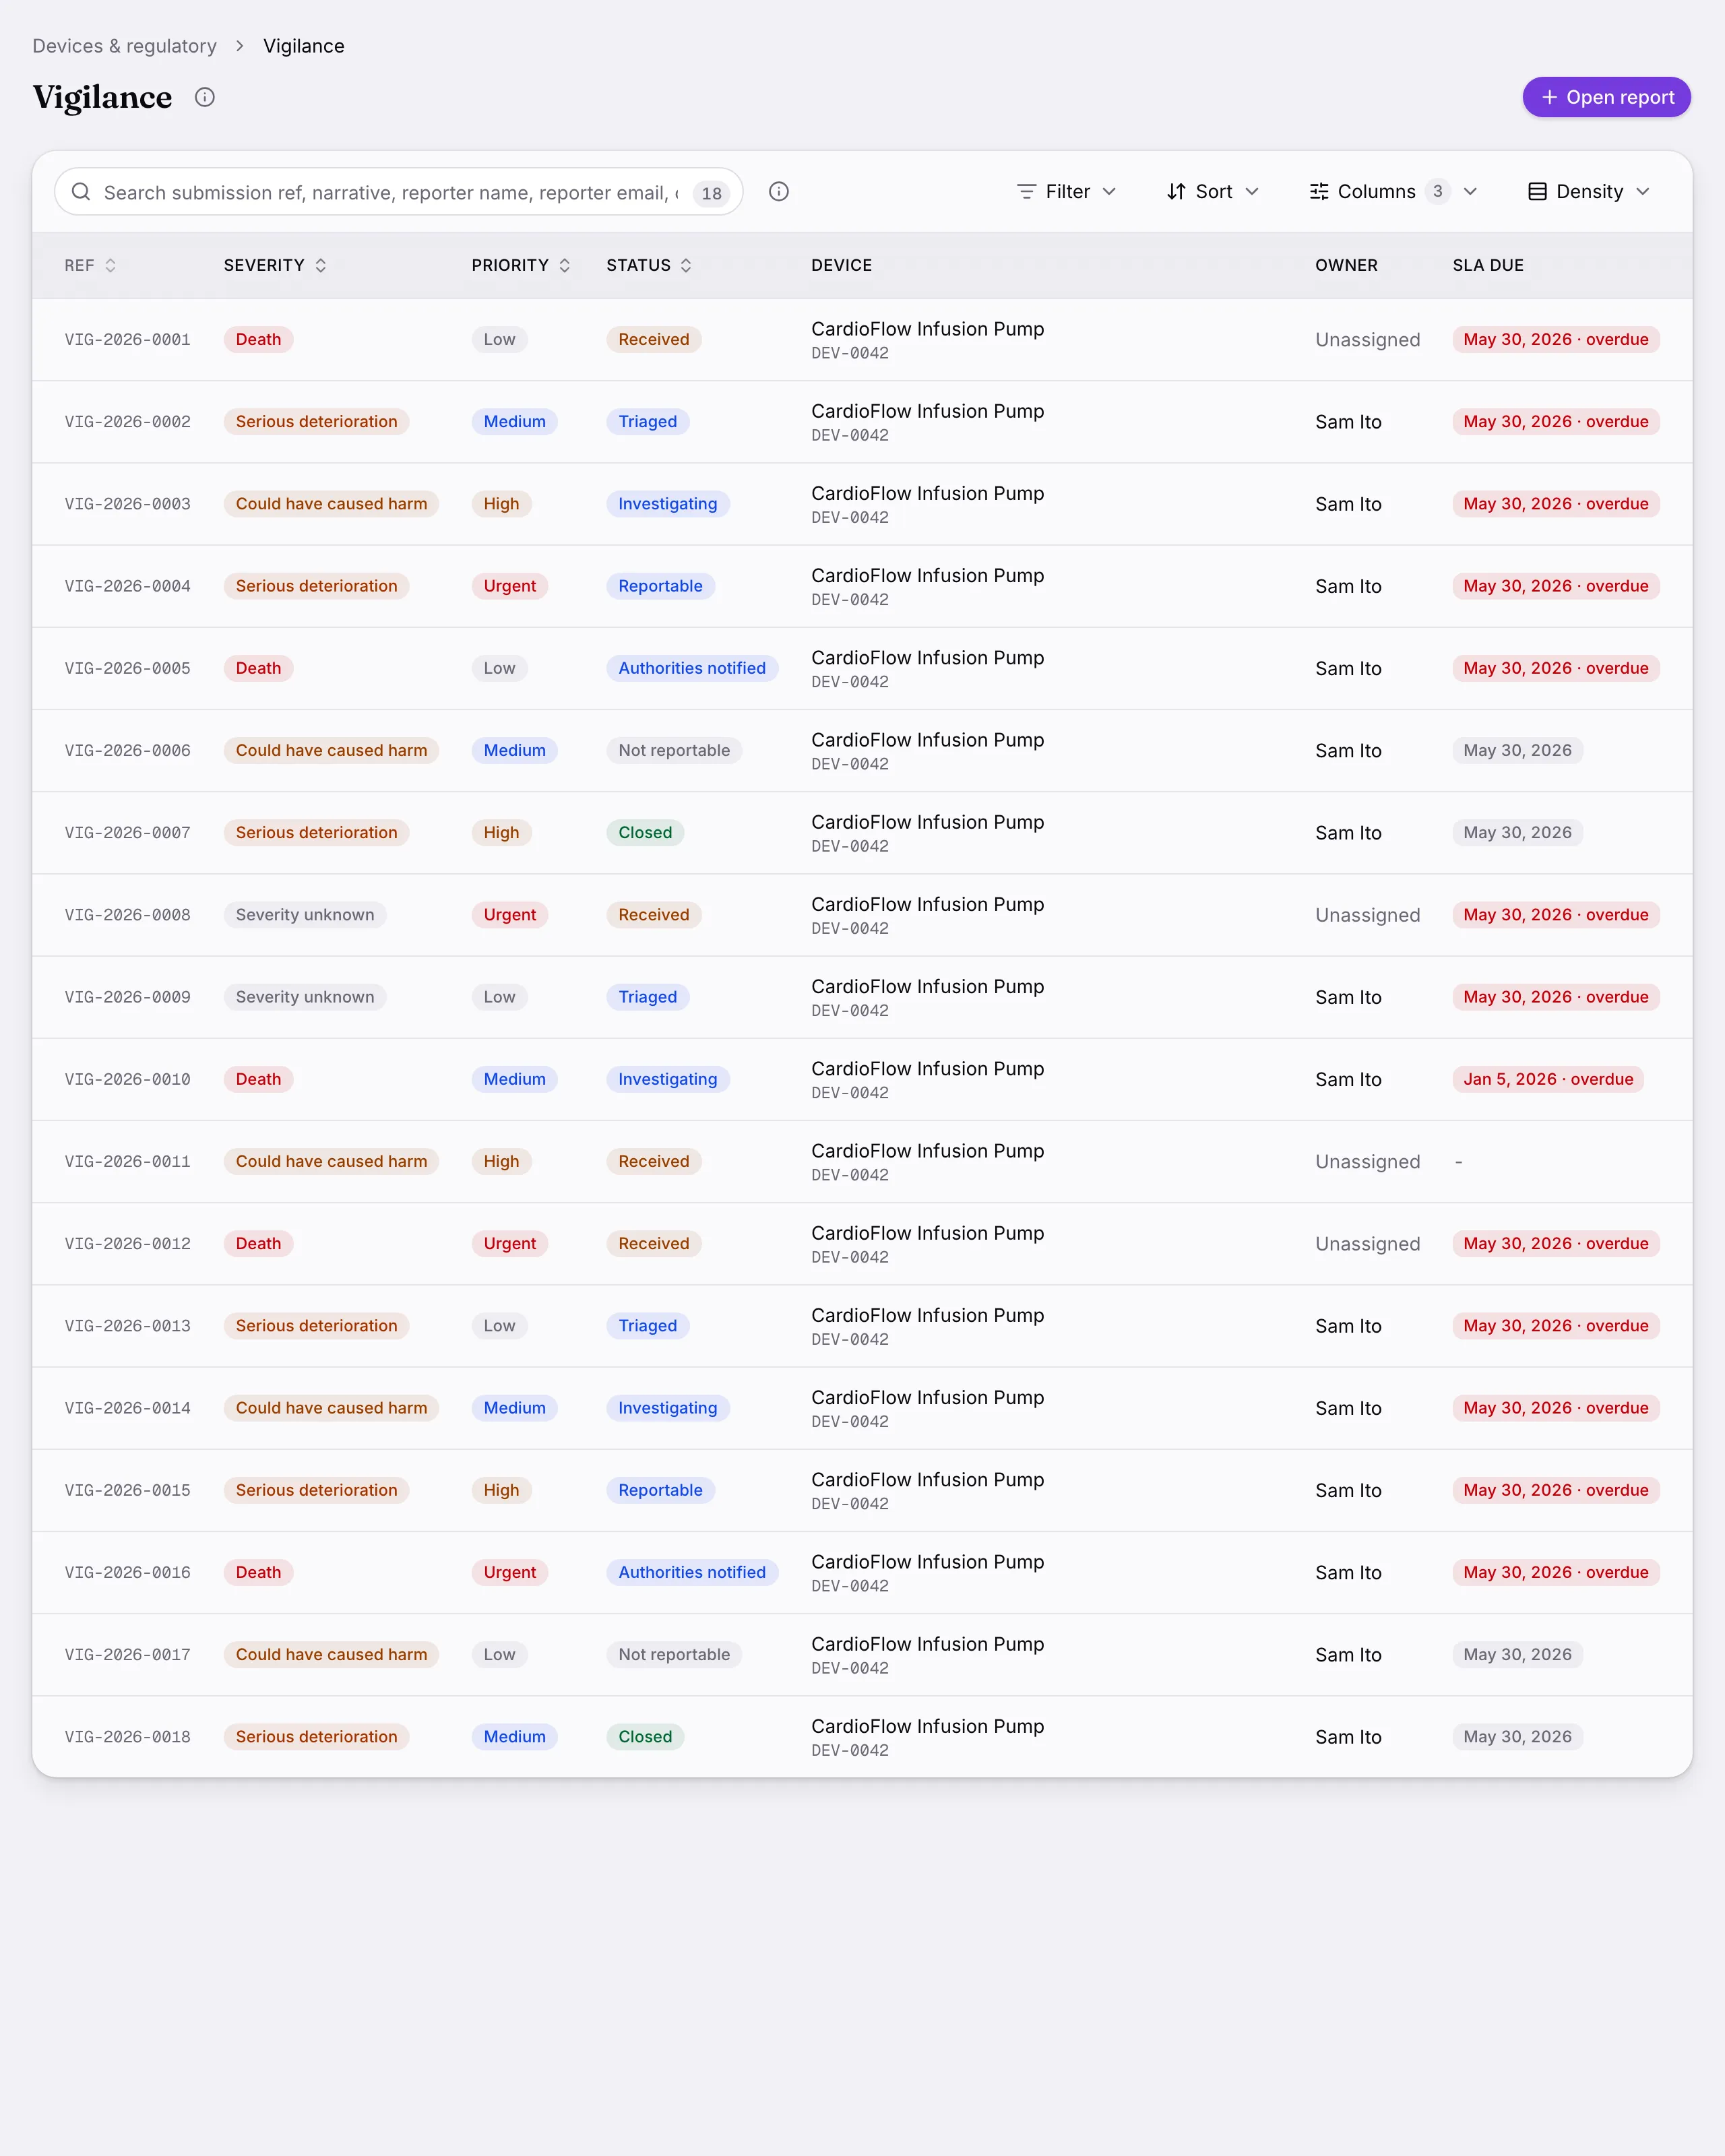
Task: Click the Jan 5, 2026 overdue badge
Action: pos(1548,1079)
